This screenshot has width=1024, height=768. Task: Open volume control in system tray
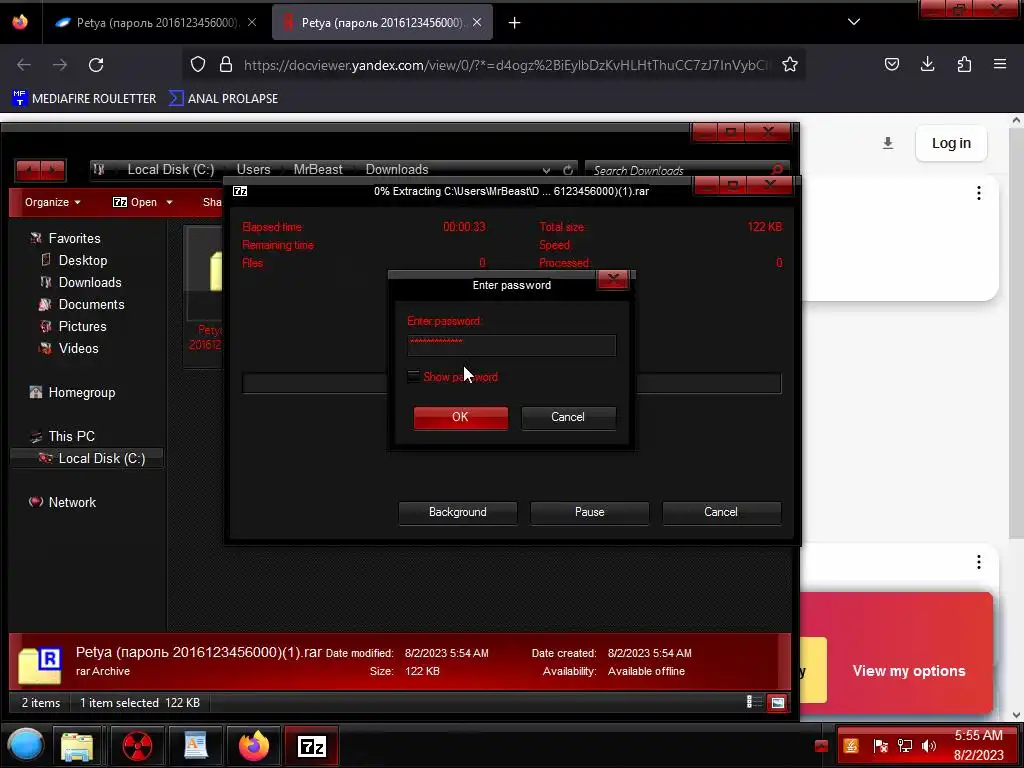(x=928, y=746)
